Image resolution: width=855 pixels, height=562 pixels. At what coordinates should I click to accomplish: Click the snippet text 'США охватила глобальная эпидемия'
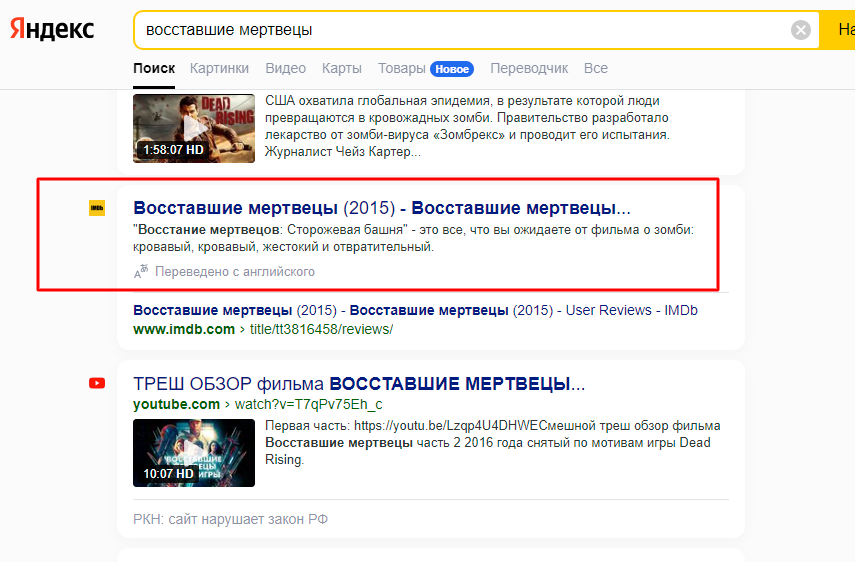click(x=467, y=126)
